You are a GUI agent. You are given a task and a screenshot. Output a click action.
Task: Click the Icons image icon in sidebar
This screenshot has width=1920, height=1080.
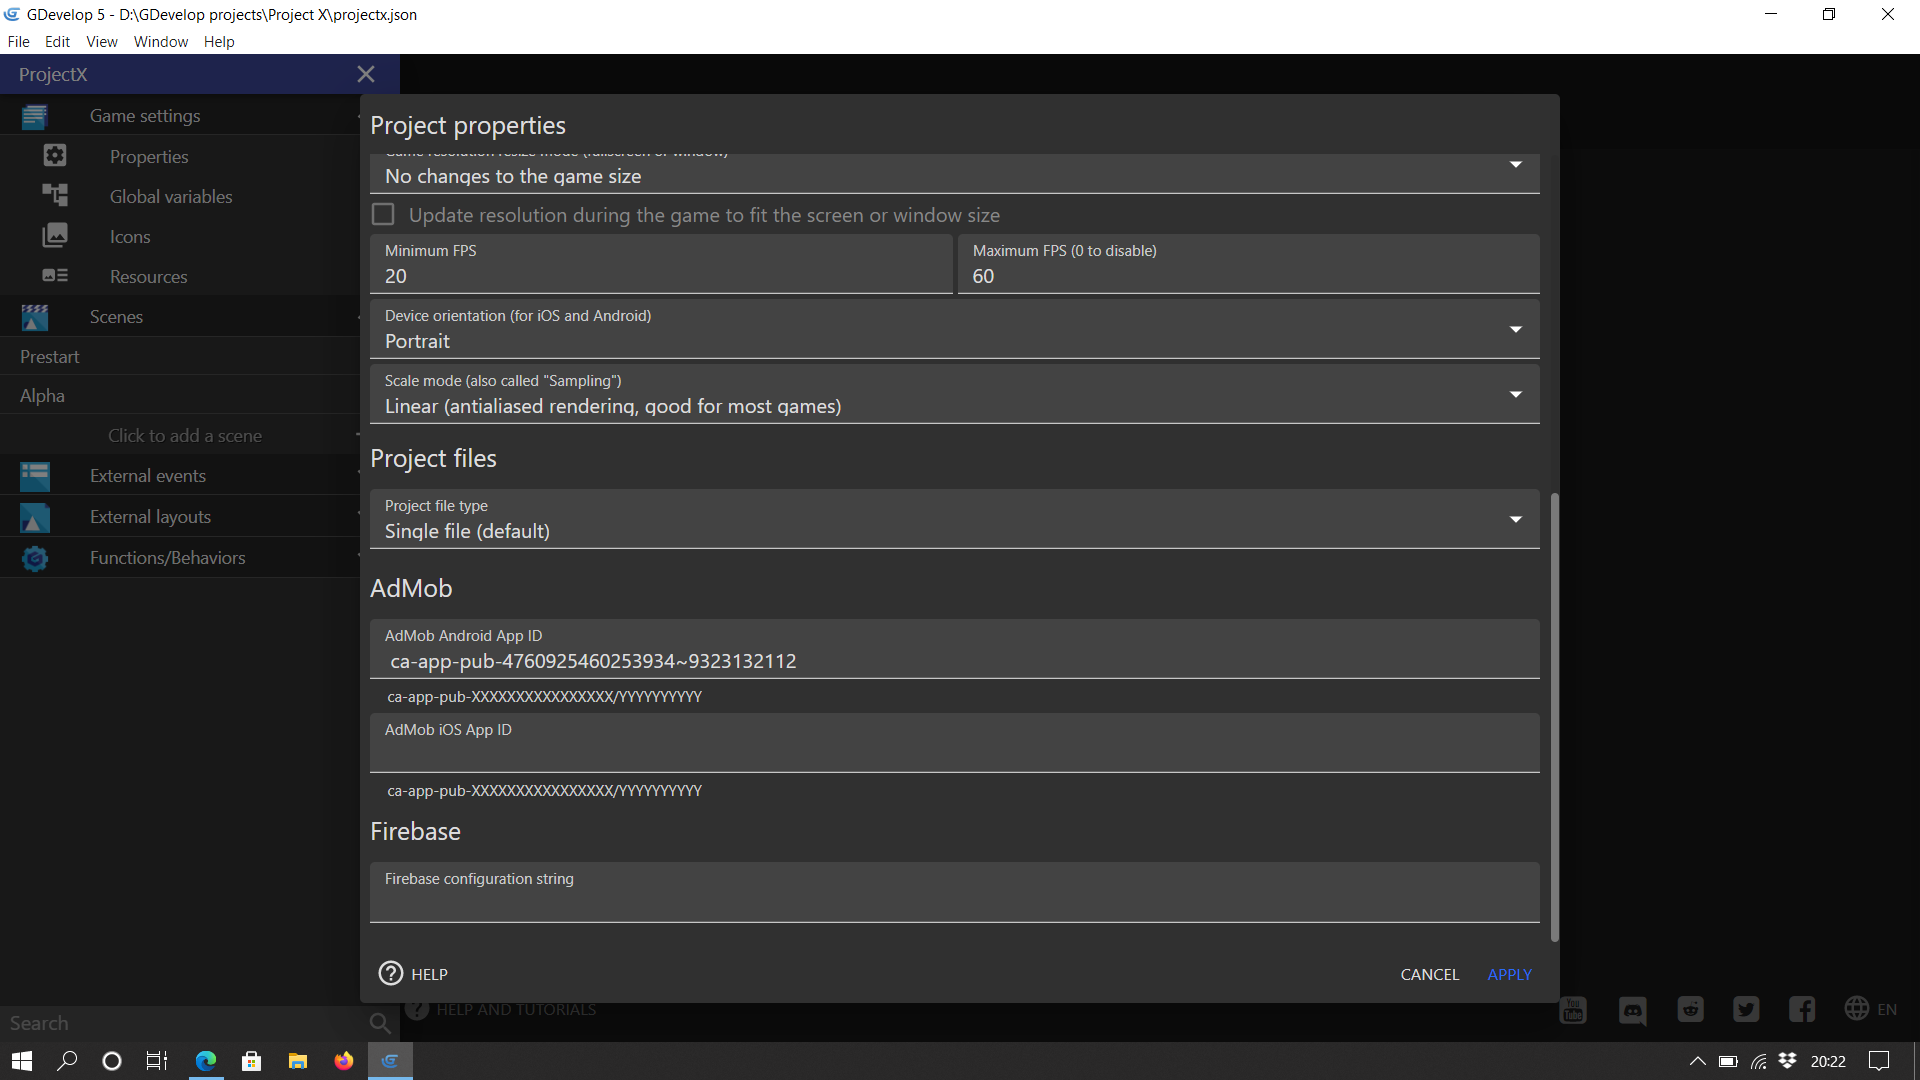click(55, 236)
